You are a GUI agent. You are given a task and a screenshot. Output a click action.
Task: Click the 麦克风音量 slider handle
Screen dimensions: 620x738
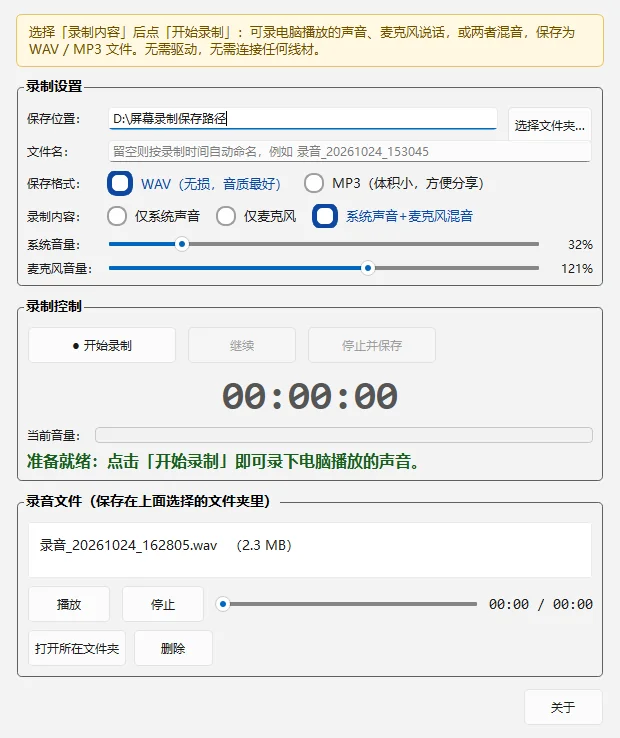tap(368, 268)
